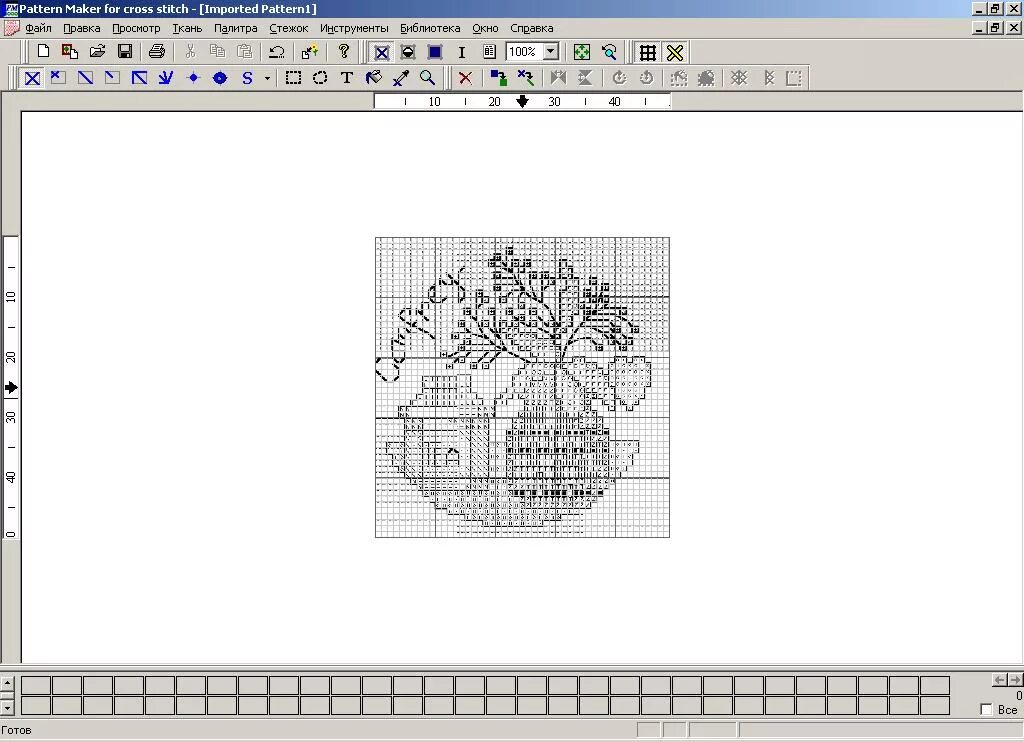The width and height of the screenshot is (1024, 742).
Task: Select the color picker eyedropper tool
Action: click(401, 77)
